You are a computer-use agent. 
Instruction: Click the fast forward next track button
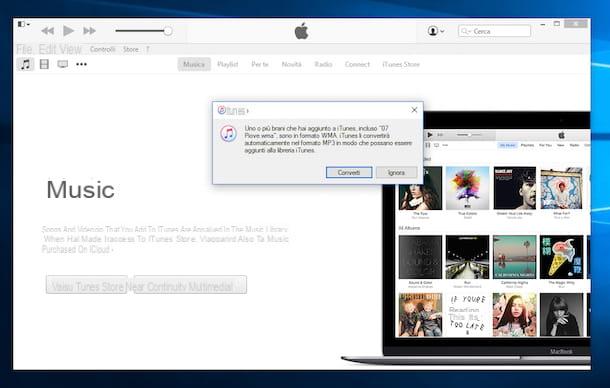click(89, 31)
